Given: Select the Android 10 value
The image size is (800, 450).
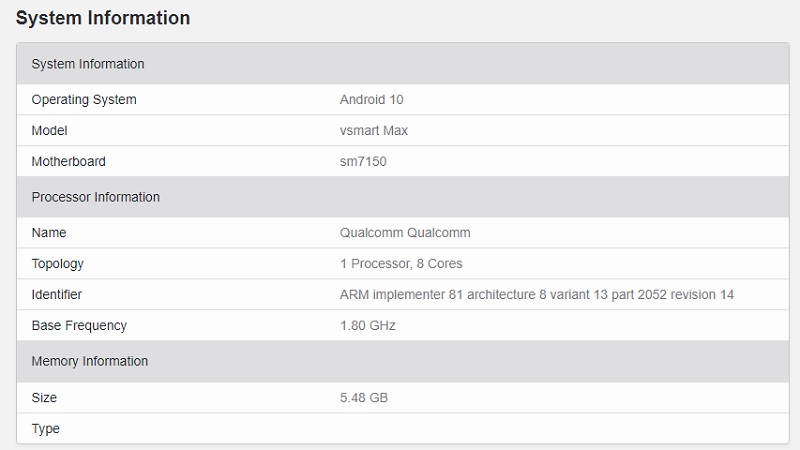Looking at the screenshot, I should (x=371, y=99).
